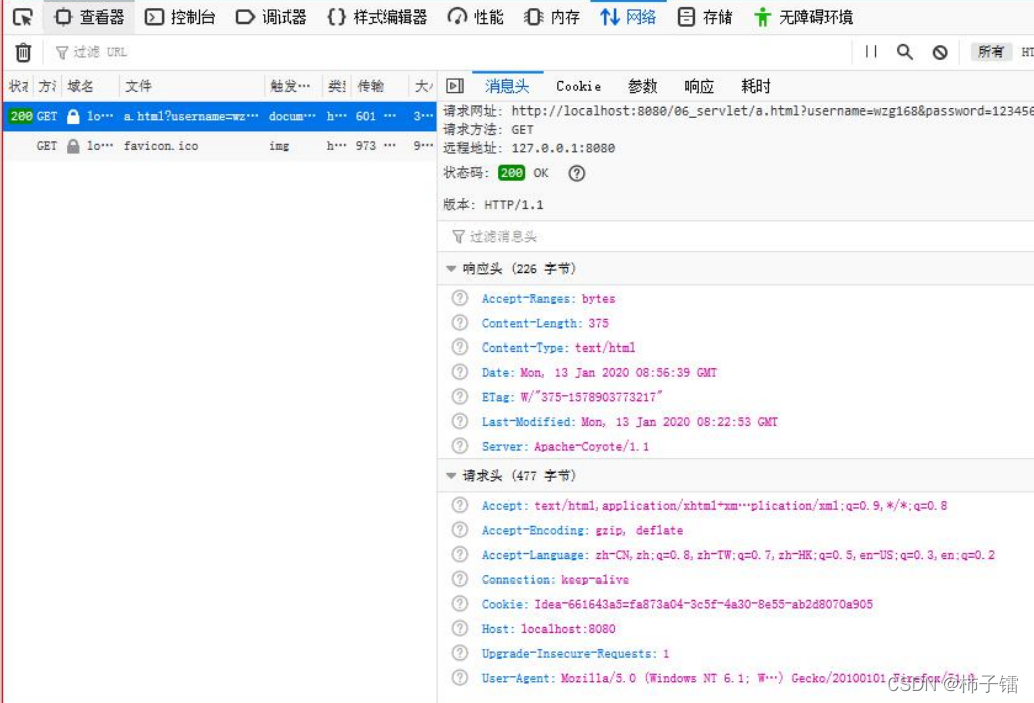Open the 控制台 panel tab
This screenshot has width=1034, height=703.
tap(180, 17)
